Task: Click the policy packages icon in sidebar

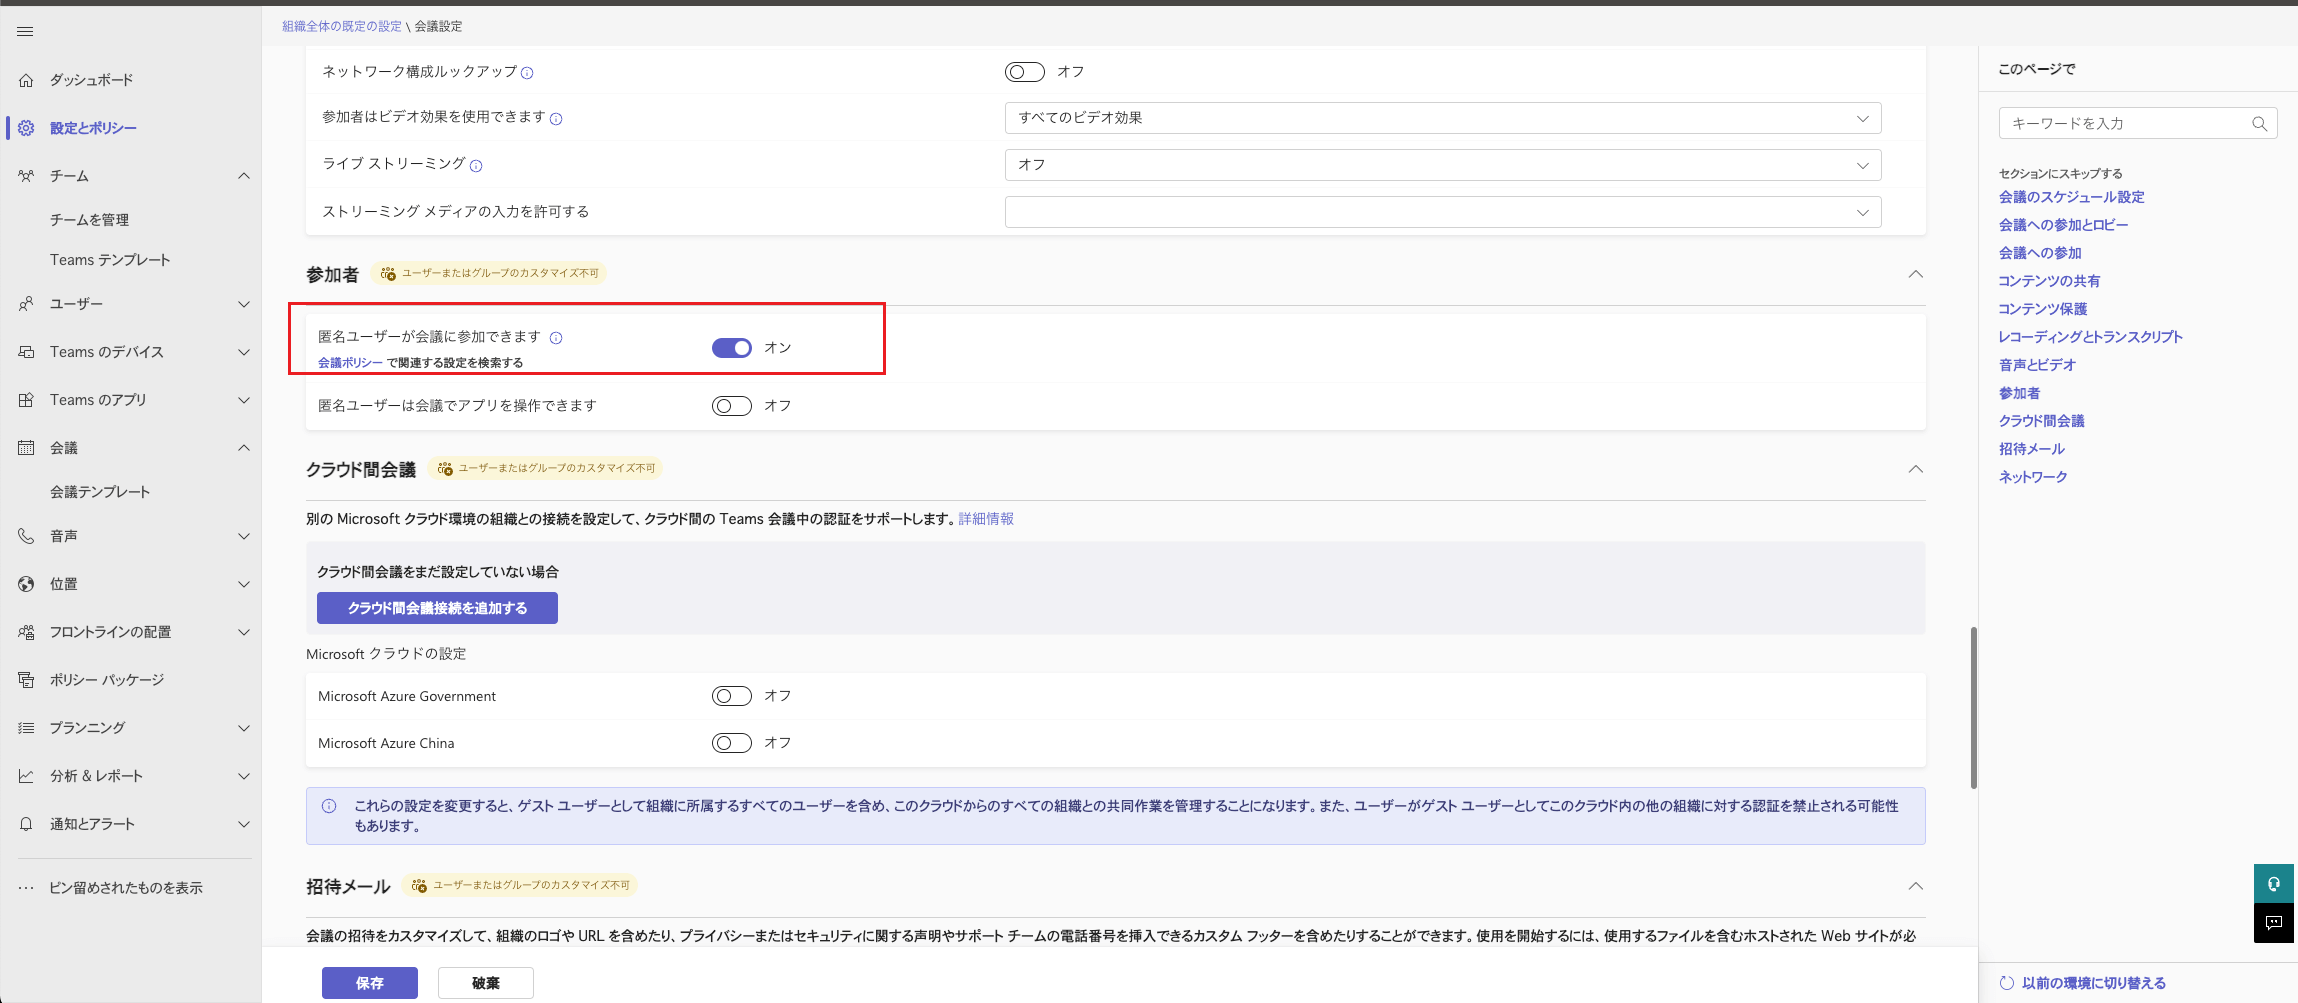Action: [x=26, y=680]
